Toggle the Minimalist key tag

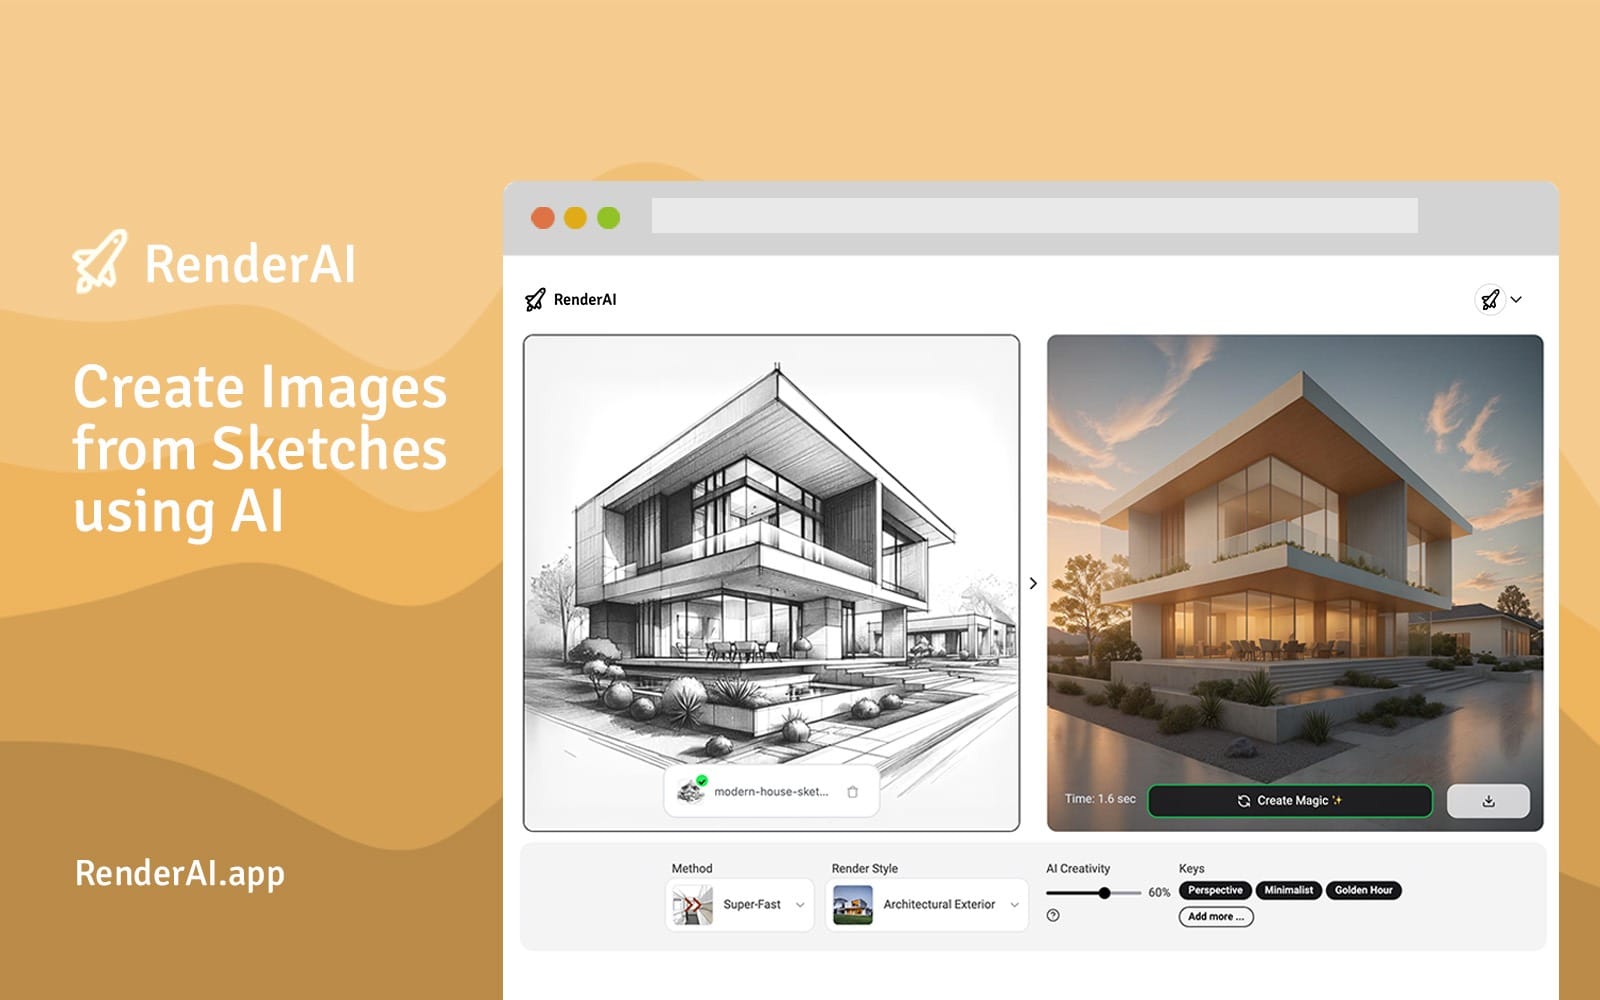pyautogui.click(x=1288, y=890)
